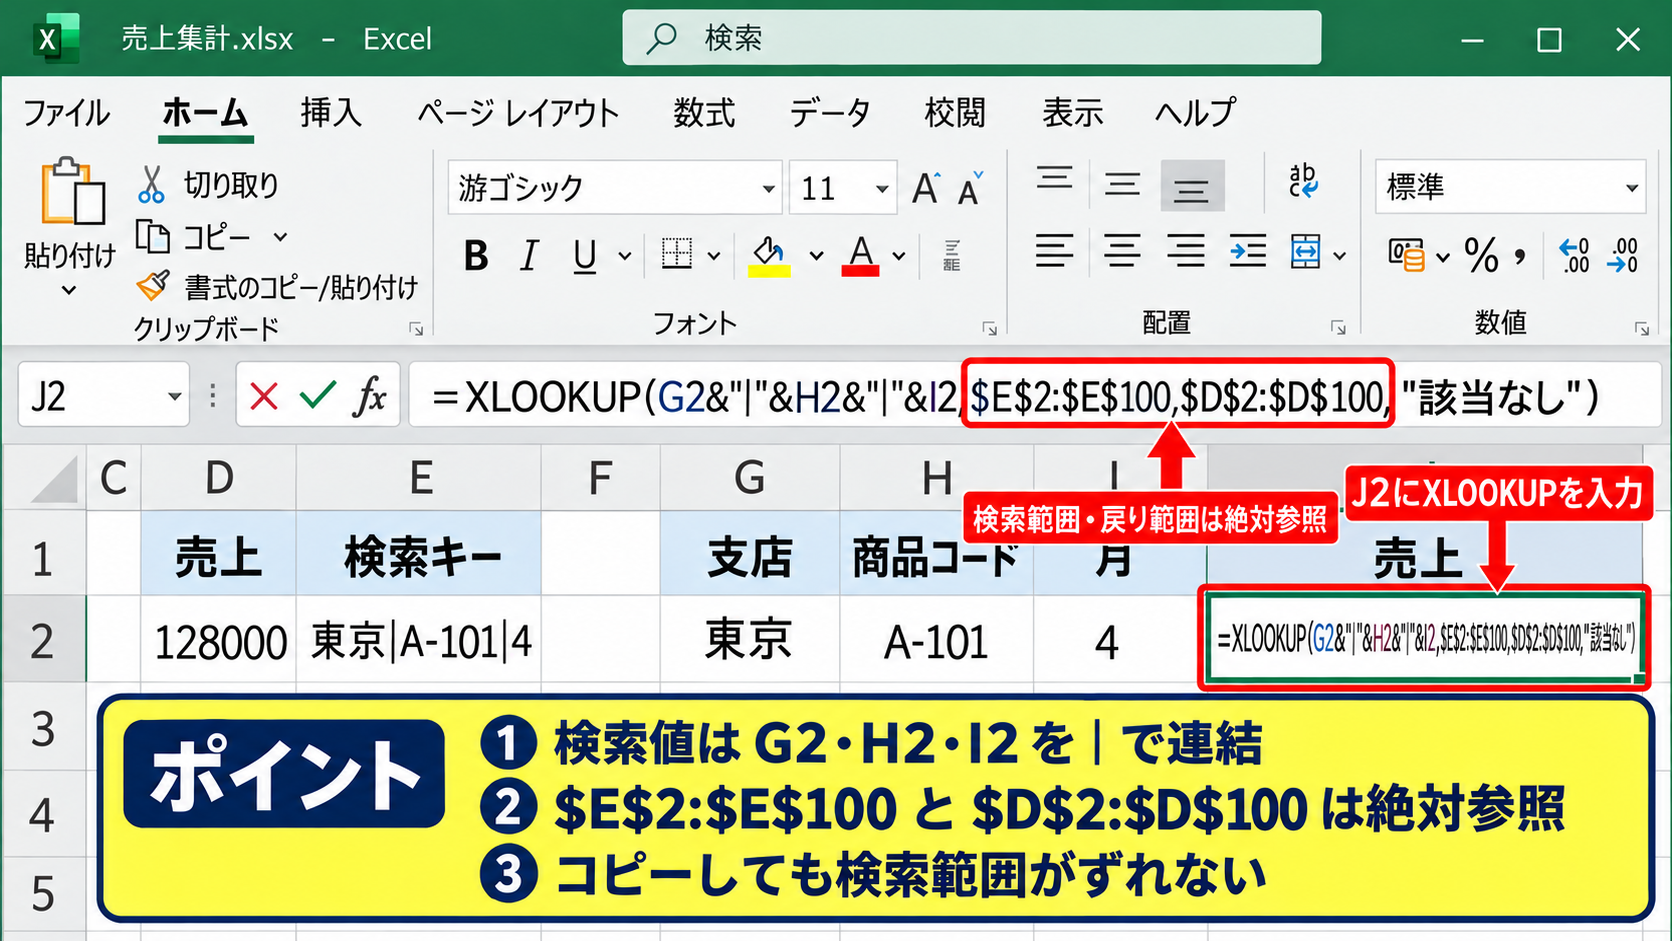Toggle italic formatting

[529, 257]
